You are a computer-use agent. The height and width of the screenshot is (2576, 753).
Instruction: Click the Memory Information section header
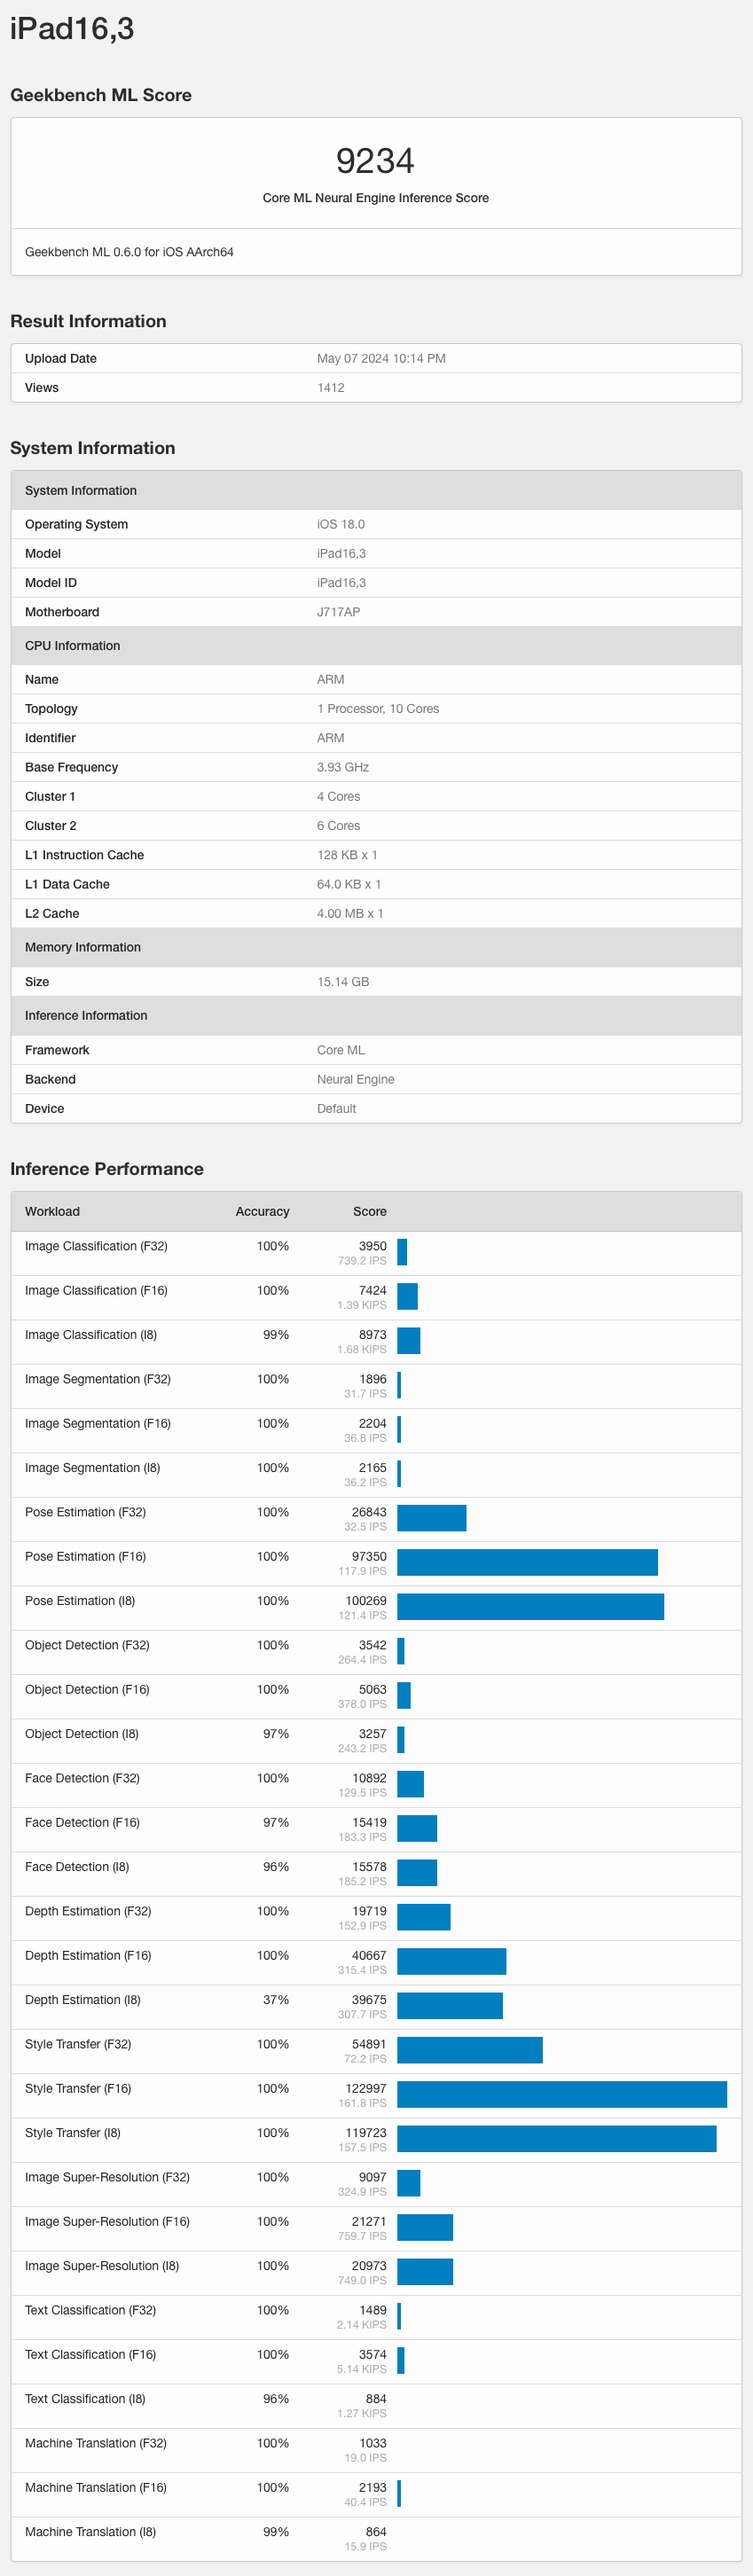coord(376,948)
